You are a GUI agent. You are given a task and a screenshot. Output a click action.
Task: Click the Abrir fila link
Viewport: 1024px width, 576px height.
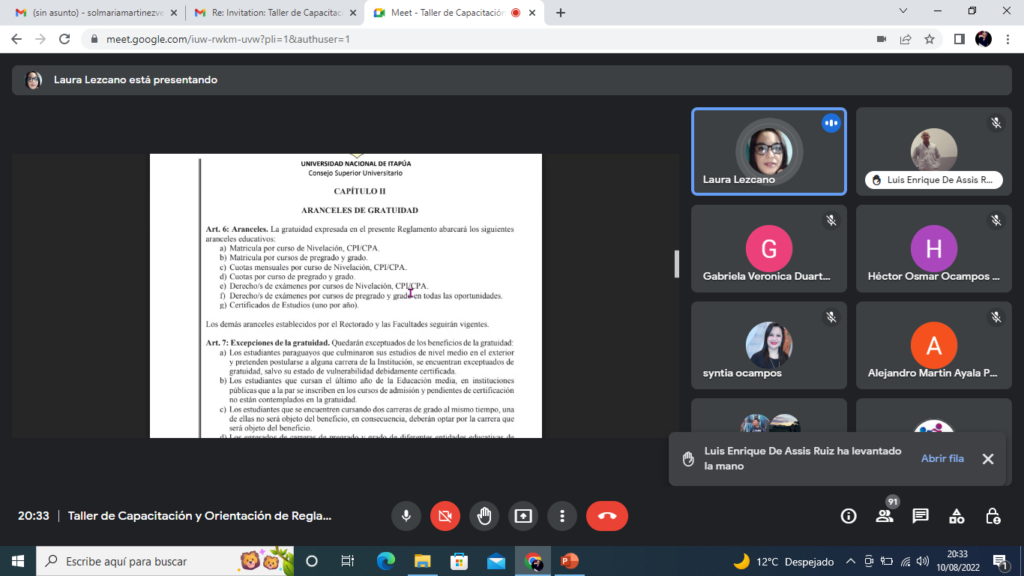click(942, 459)
